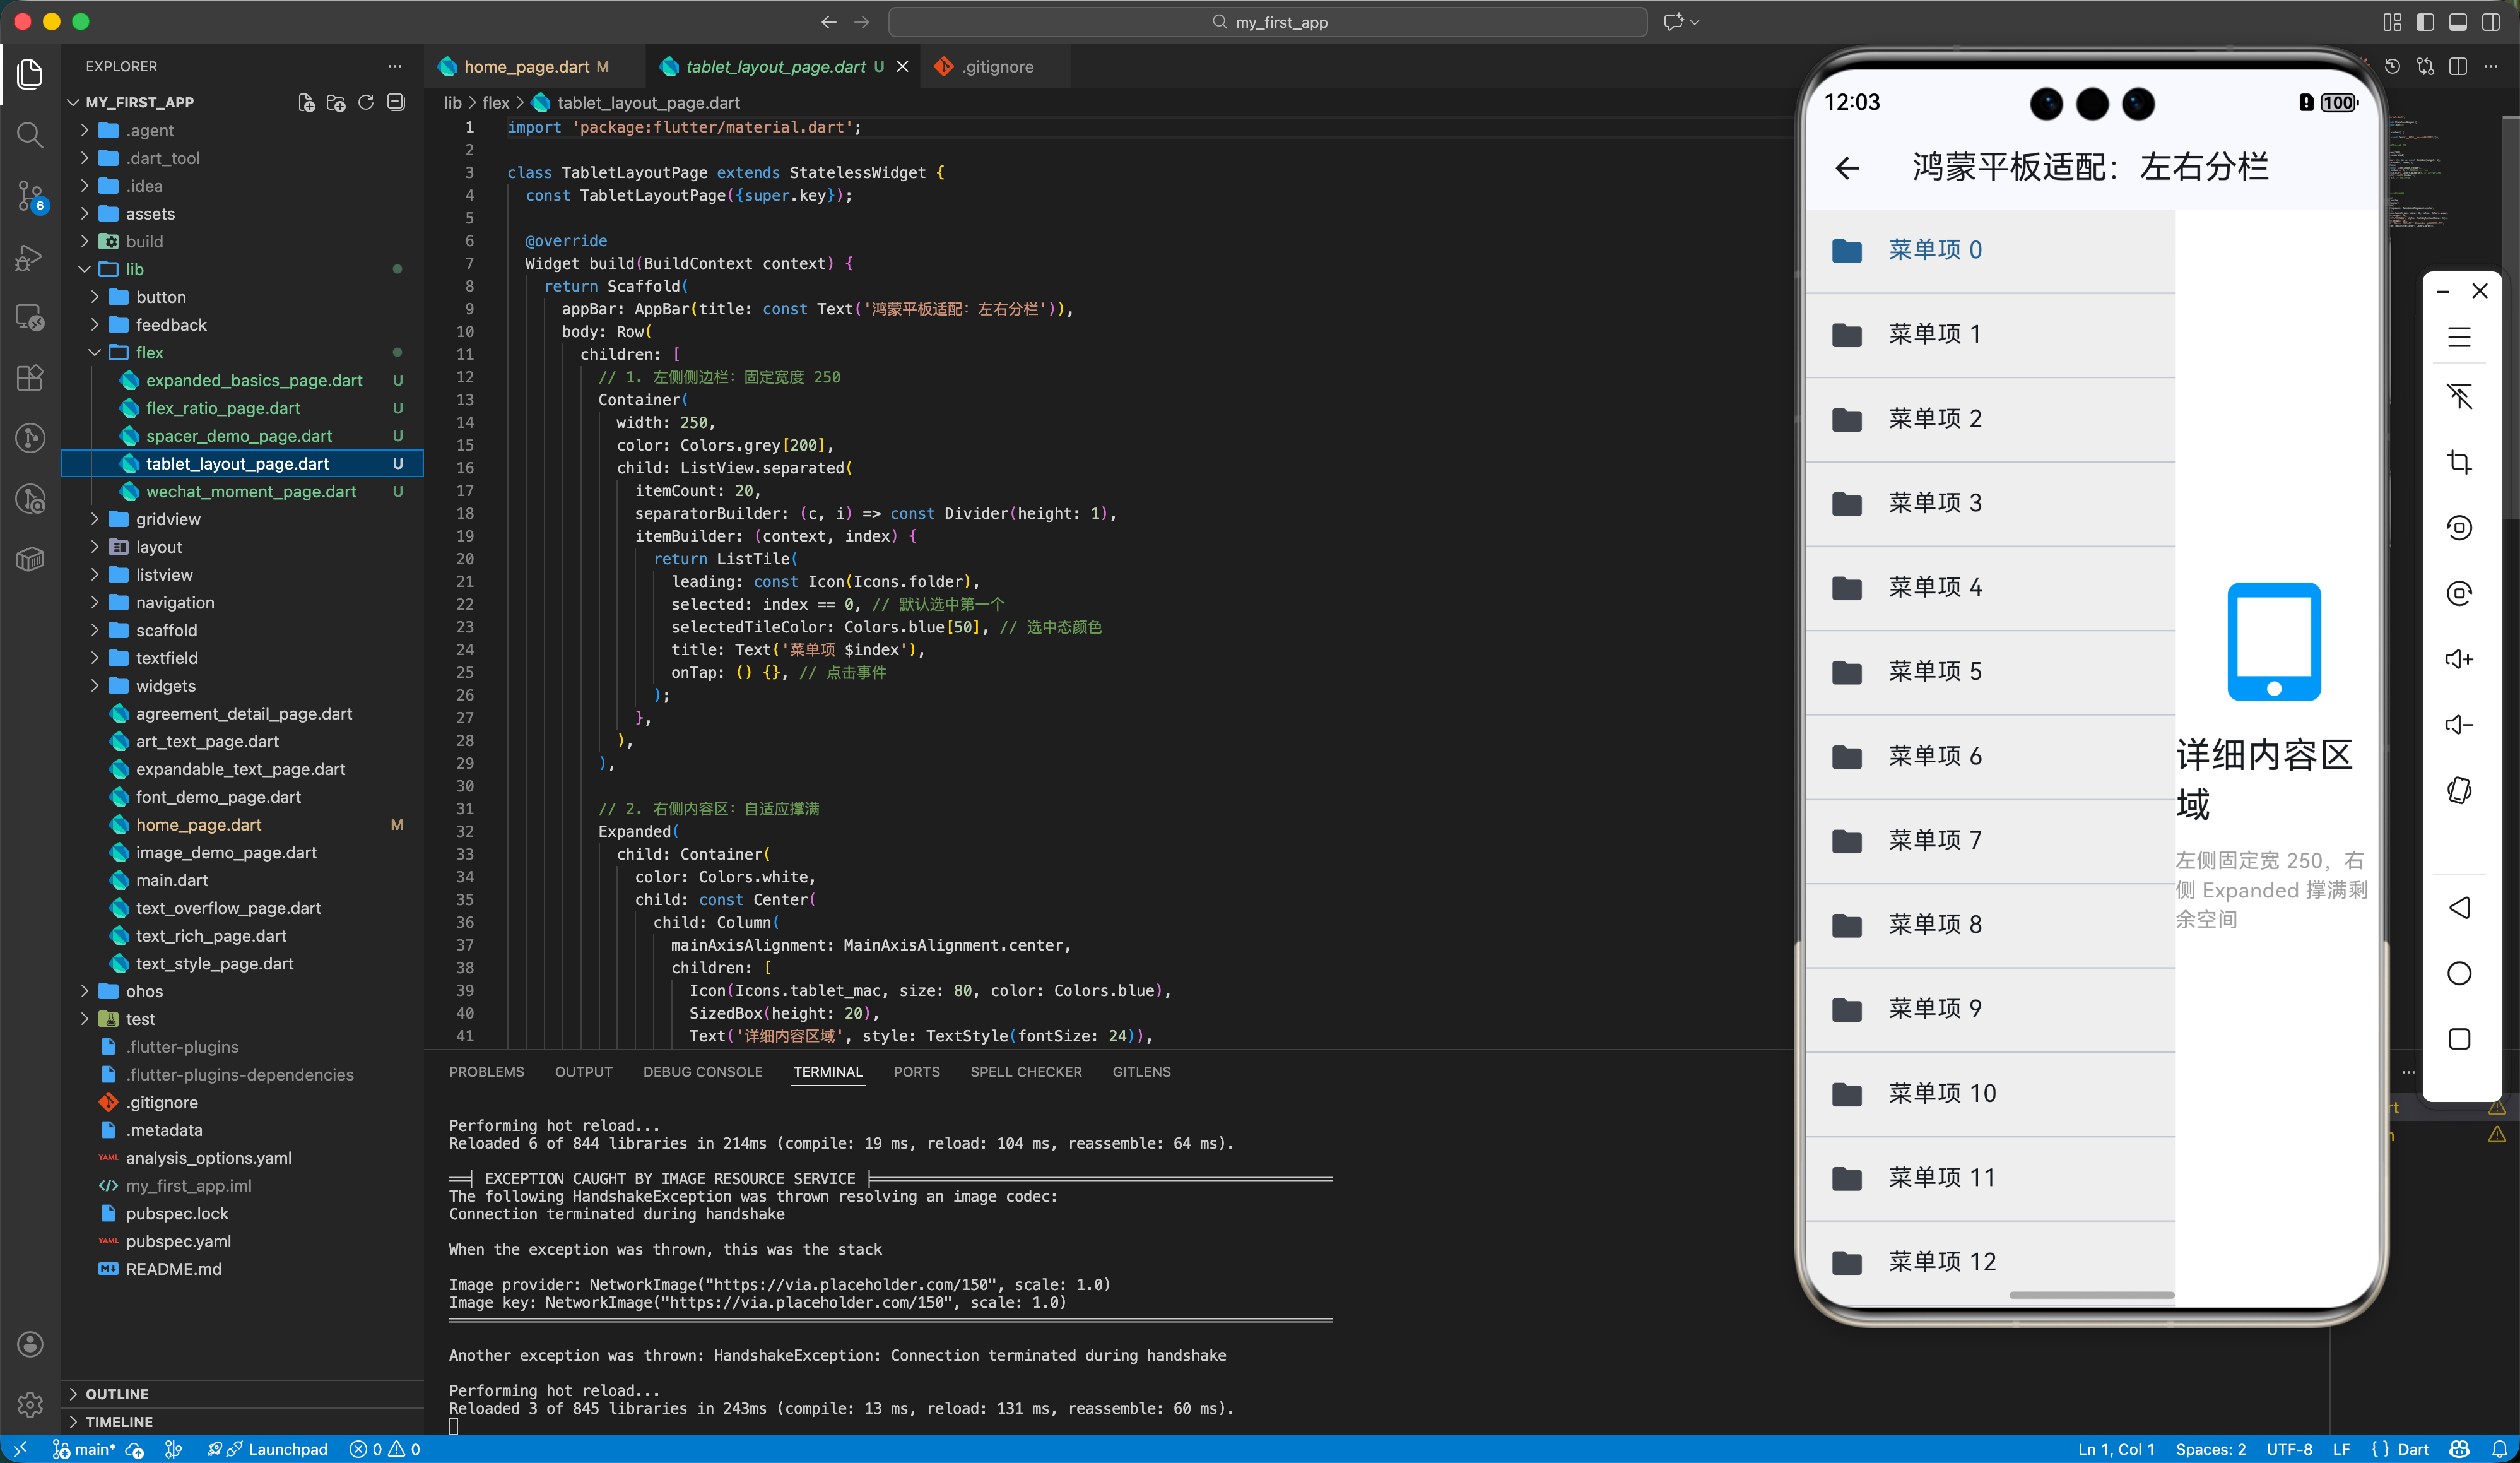The height and width of the screenshot is (1463, 2520).
Task: Open the Run and Debug view
Action: [x=30, y=257]
